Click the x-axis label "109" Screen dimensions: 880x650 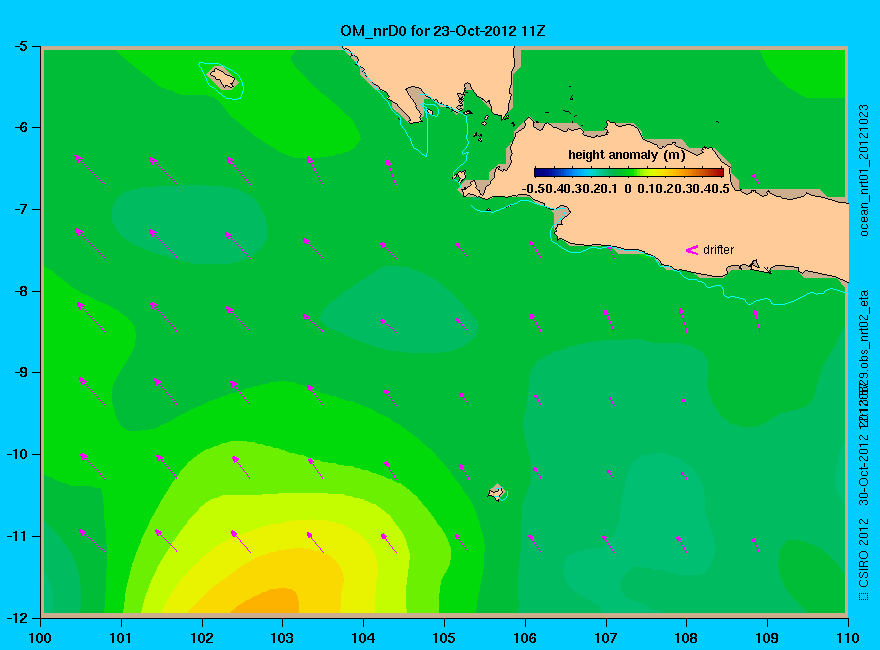[x=767, y=638]
